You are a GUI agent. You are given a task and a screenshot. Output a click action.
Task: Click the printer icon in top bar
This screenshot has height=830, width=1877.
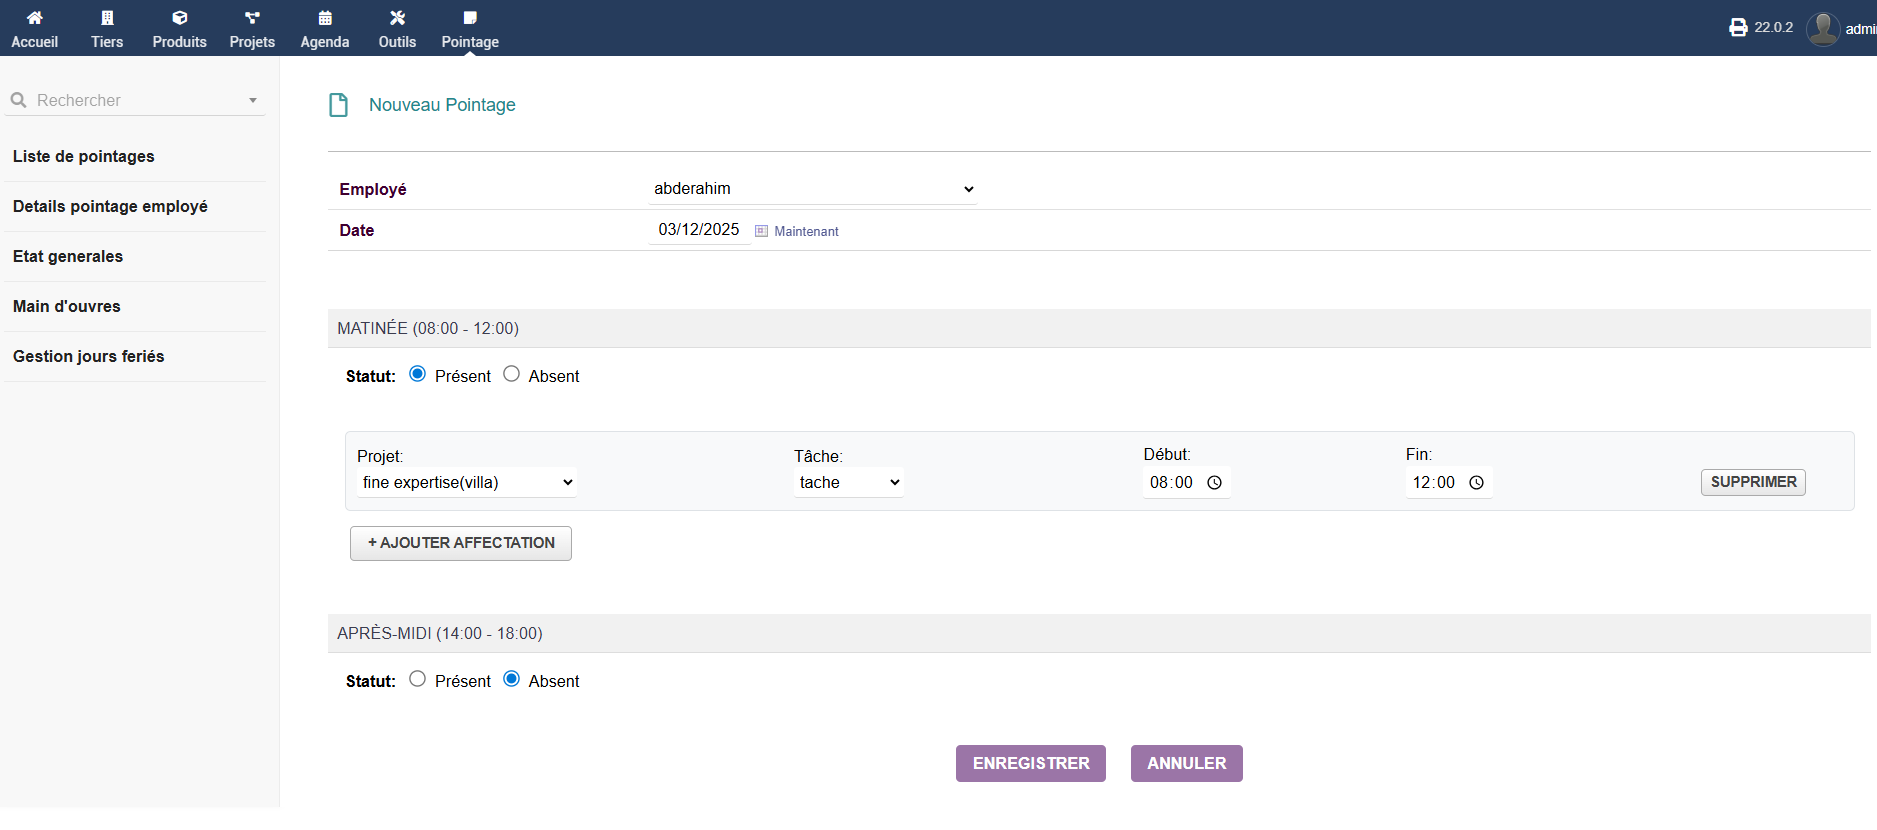(1738, 28)
